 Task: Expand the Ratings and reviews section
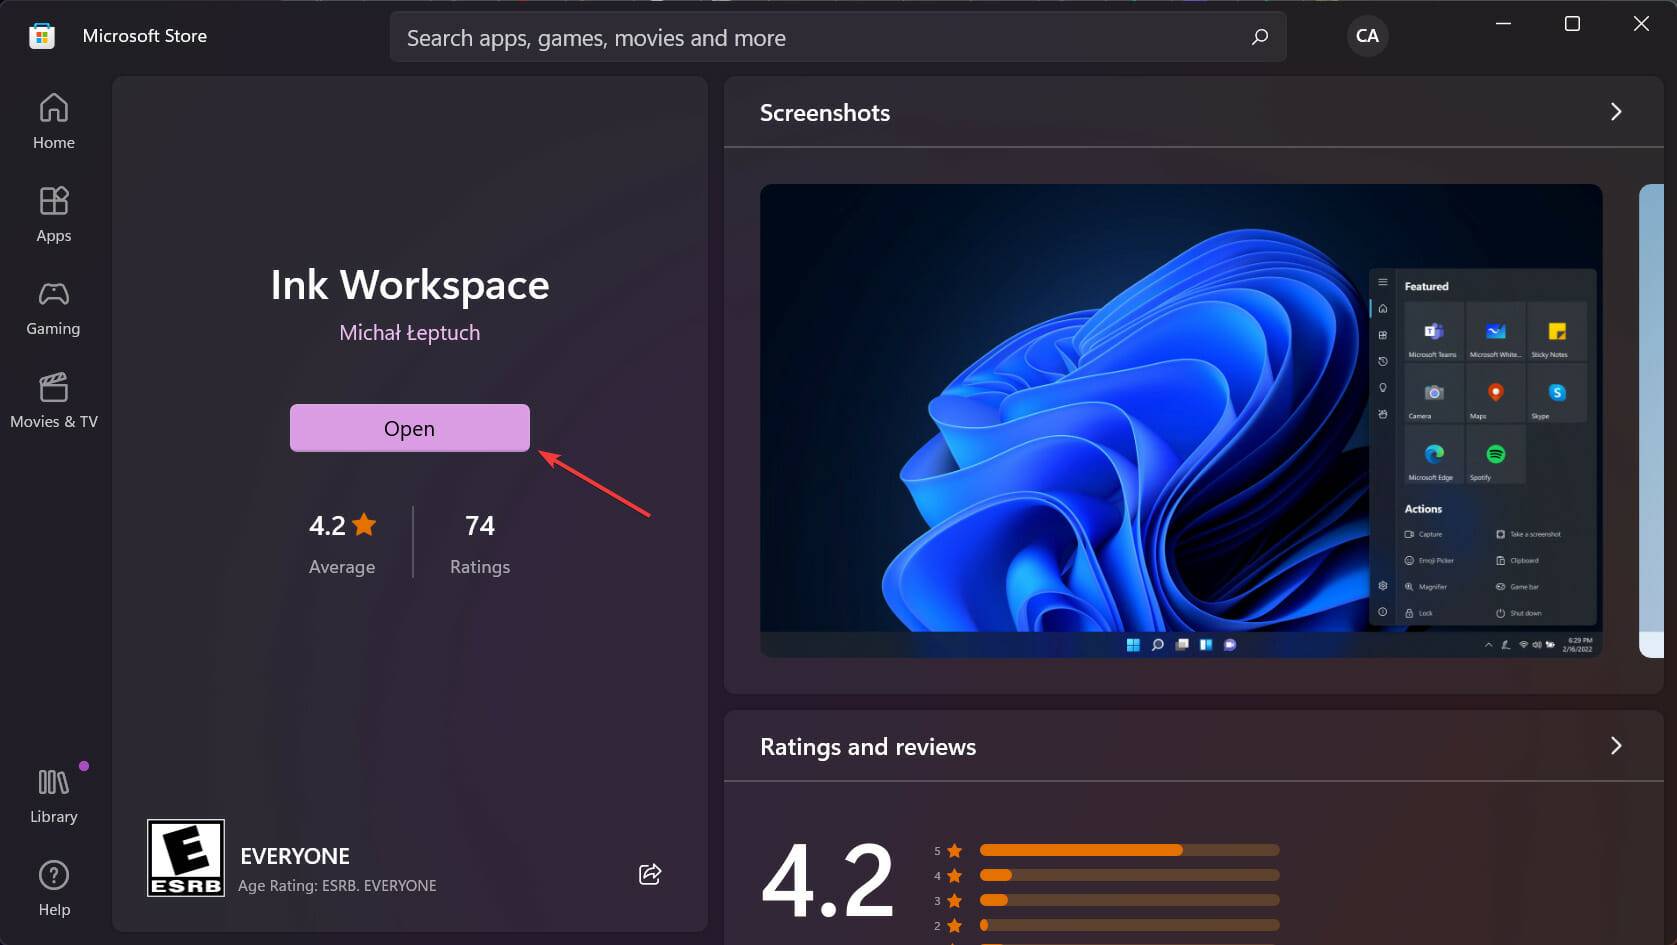point(1616,746)
